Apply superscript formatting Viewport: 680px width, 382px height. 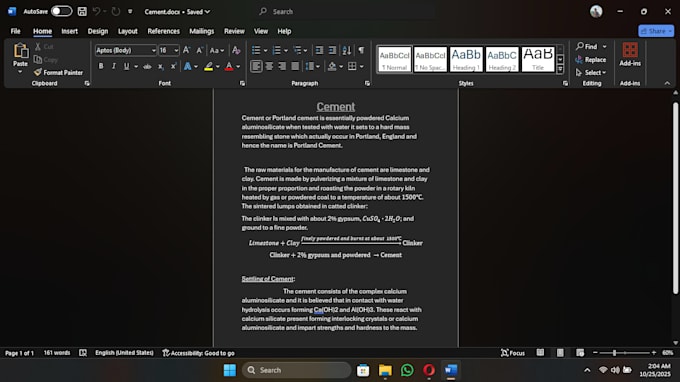coord(173,66)
